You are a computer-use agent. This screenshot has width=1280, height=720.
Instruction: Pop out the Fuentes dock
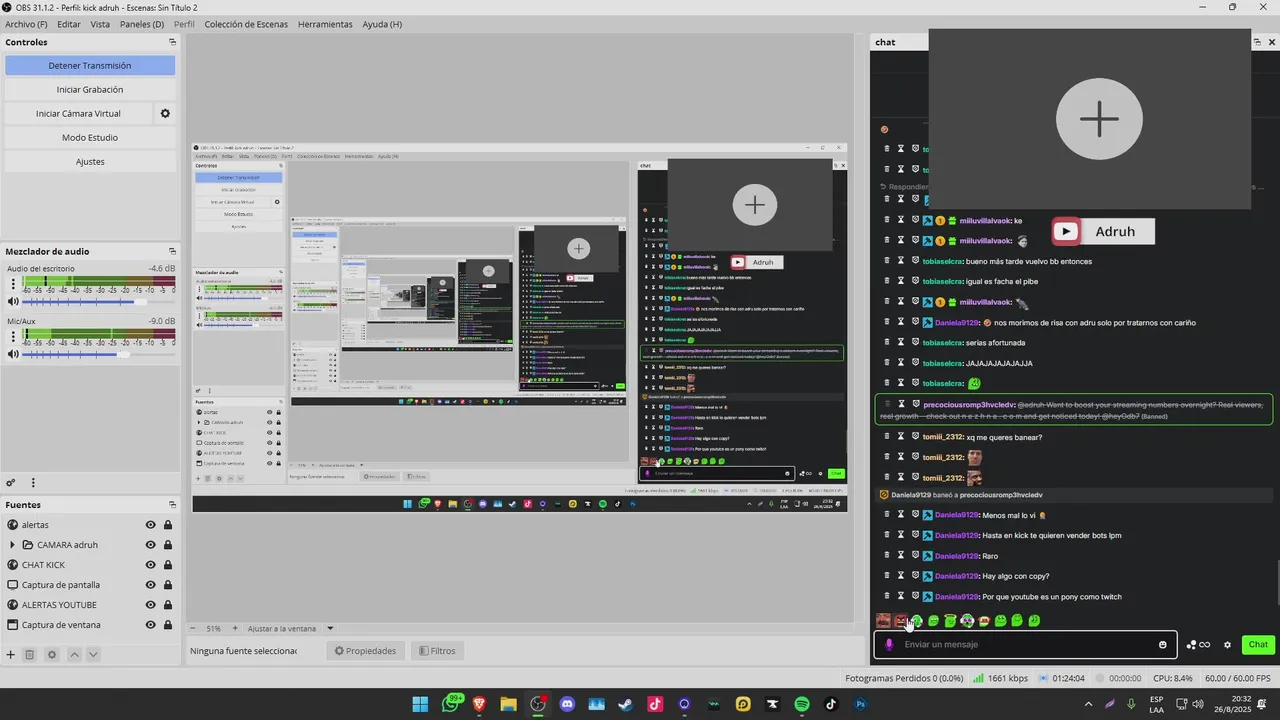pos(172,505)
